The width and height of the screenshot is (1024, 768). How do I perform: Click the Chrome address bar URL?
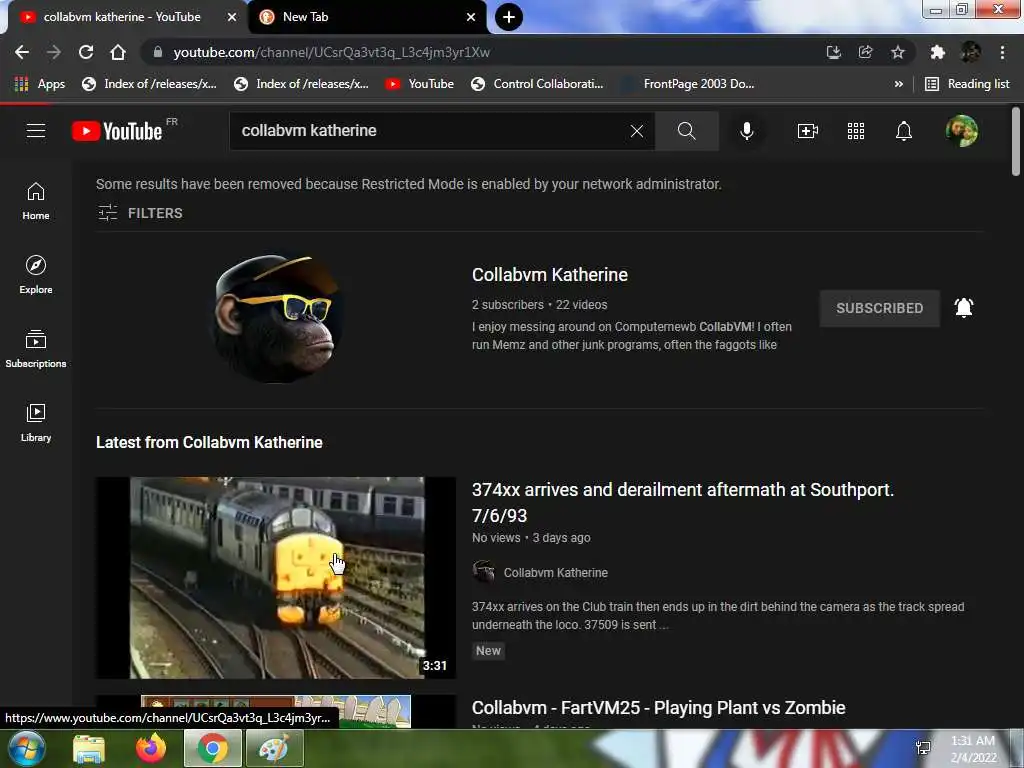tap(332, 52)
